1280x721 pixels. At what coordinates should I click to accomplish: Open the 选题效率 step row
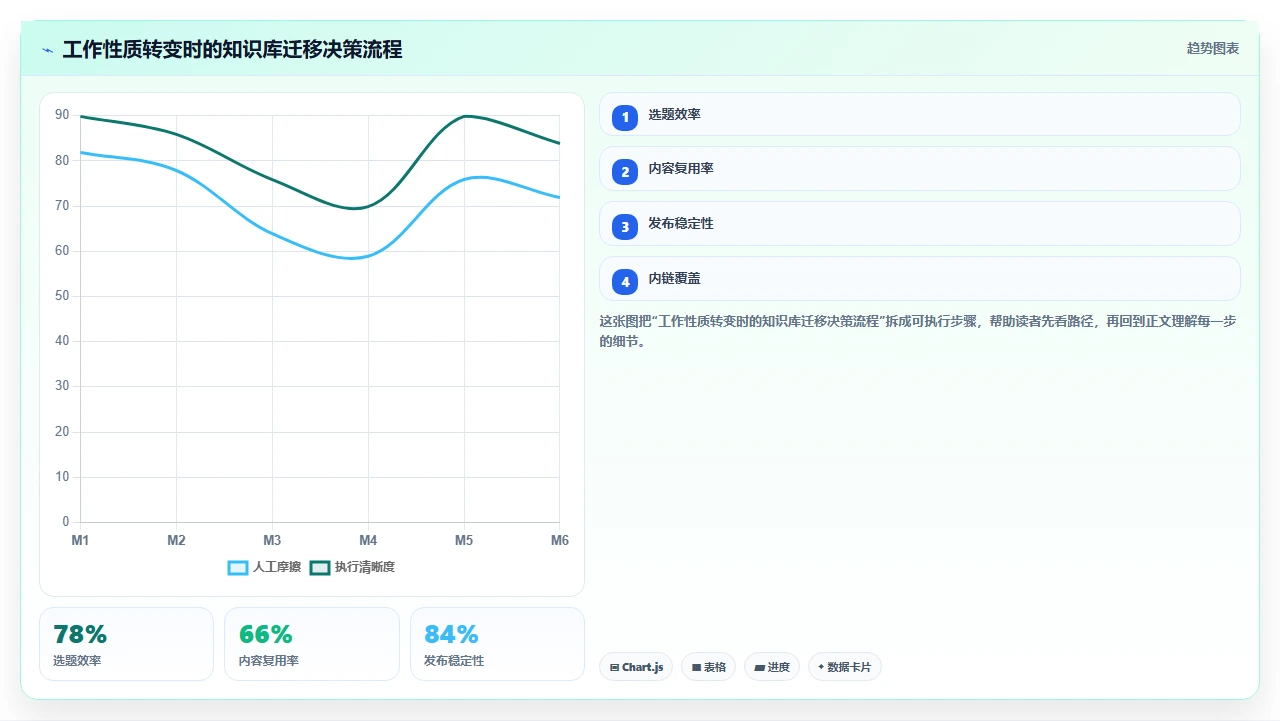click(920, 114)
